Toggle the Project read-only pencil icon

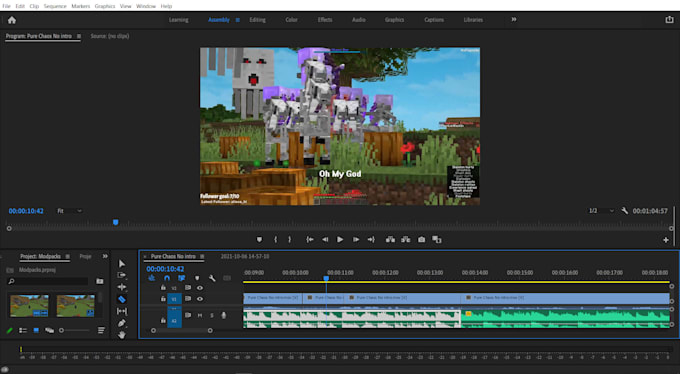pyautogui.click(x=10, y=331)
